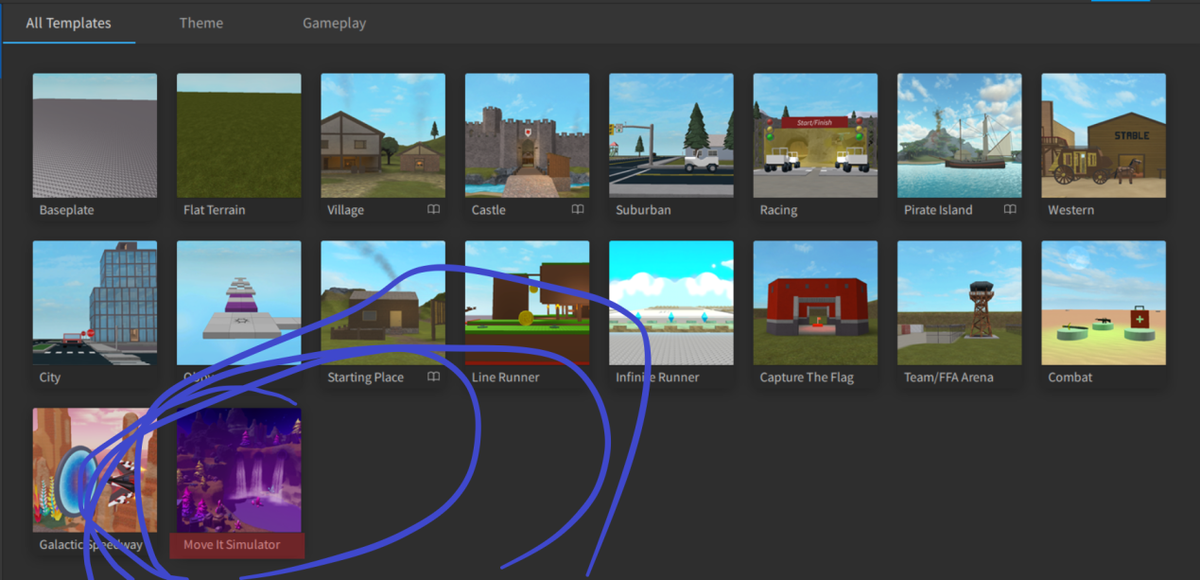Image resolution: width=1200 pixels, height=580 pixels.
Task: Switch to the All Templates tab
Action: (x=68, y=23)
